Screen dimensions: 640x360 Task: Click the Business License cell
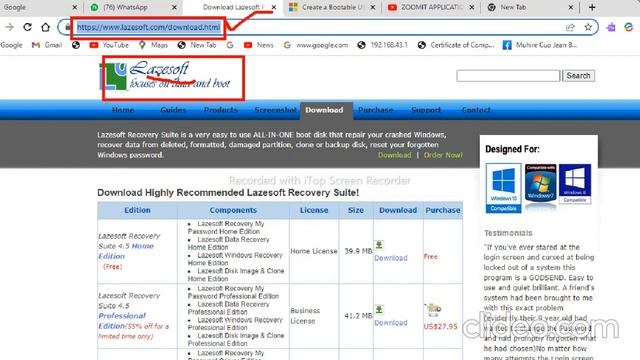(314, 316)
